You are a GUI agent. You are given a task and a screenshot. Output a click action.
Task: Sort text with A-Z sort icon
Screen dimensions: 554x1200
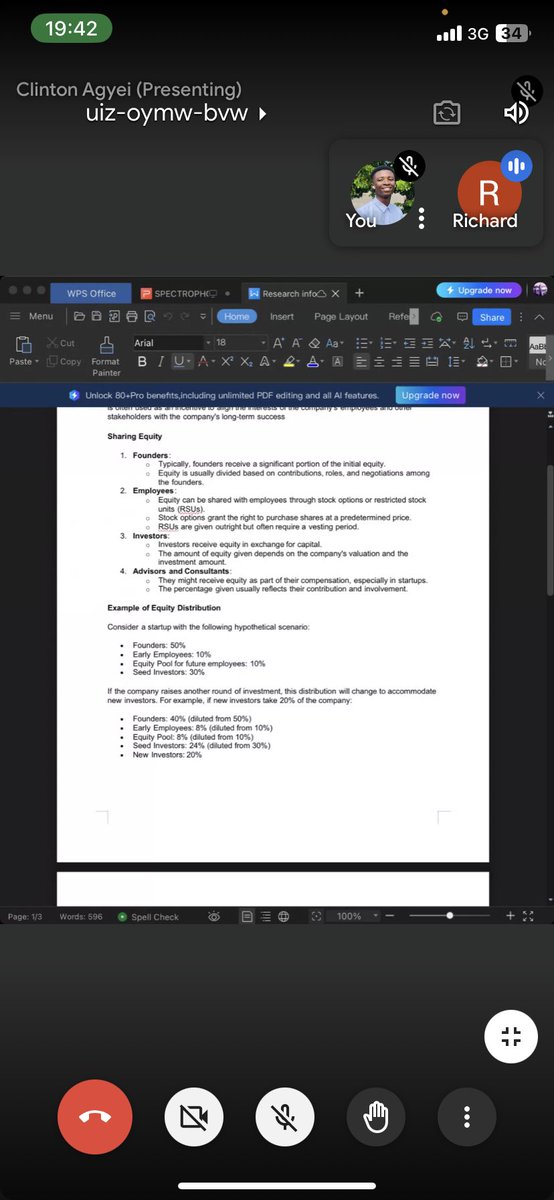(x=469, y=342)
